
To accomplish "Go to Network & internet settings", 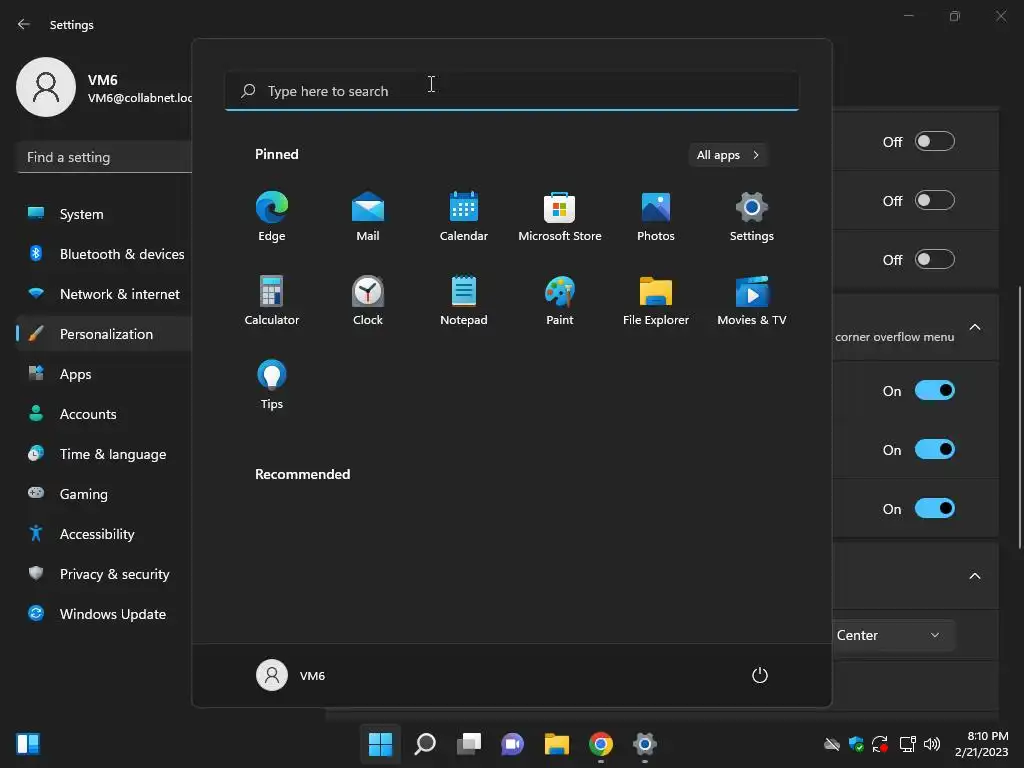I will pyautogui.click(x=104, y=294).
